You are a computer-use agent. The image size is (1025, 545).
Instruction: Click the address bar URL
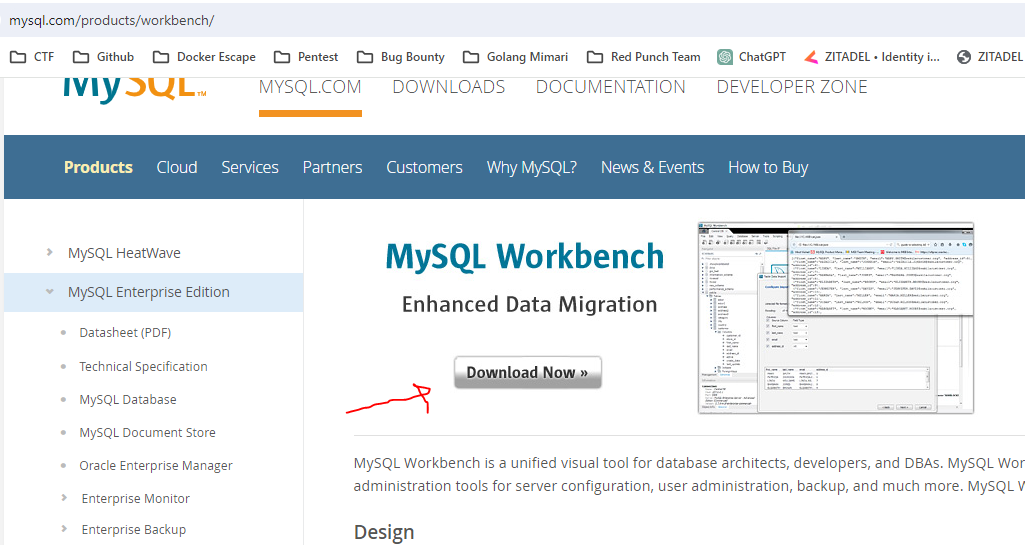coord(112,20)
